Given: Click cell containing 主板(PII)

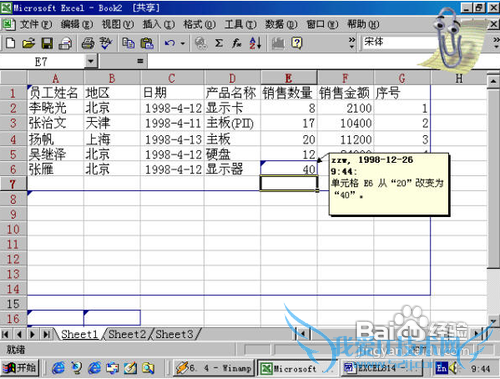Looking at the screenshot, I should [232, 123].
